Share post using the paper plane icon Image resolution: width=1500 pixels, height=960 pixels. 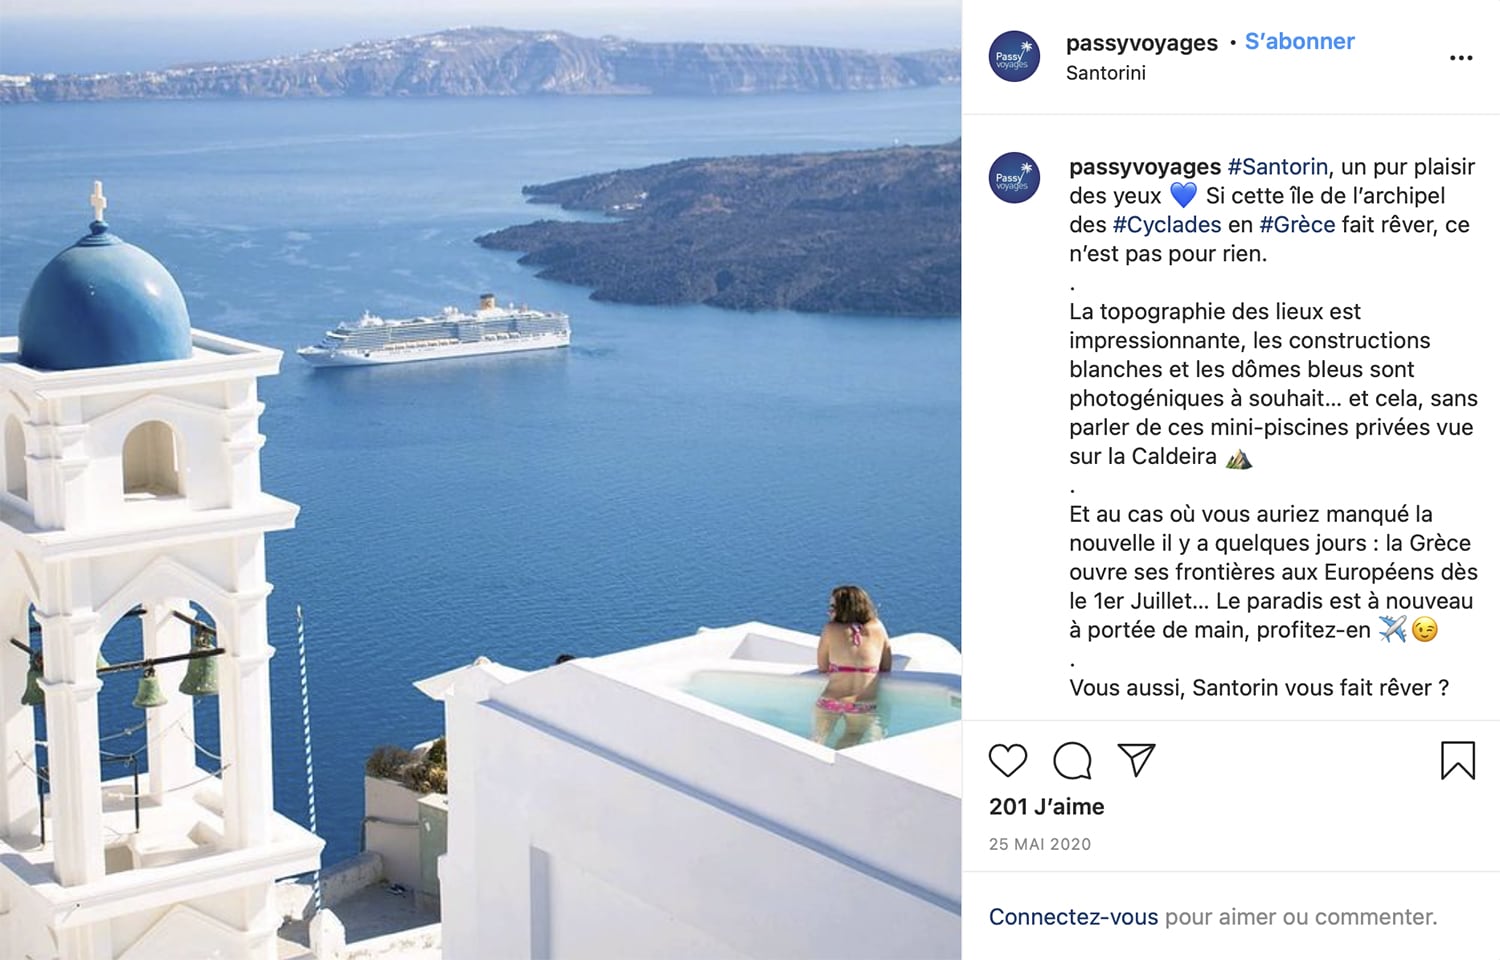point(1136,760)
